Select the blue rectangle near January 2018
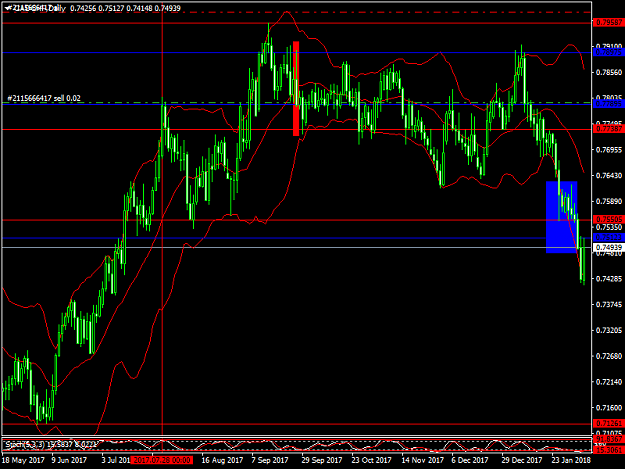This screenshot has height=469, width=625. [561, 217]
